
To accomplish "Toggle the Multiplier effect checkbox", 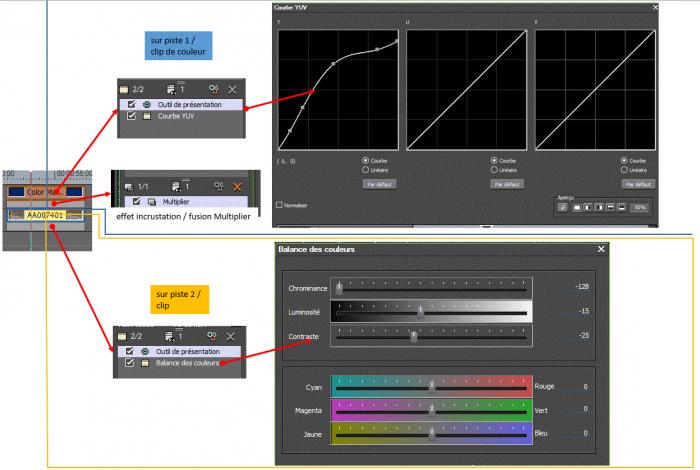I will pos(137,202).
